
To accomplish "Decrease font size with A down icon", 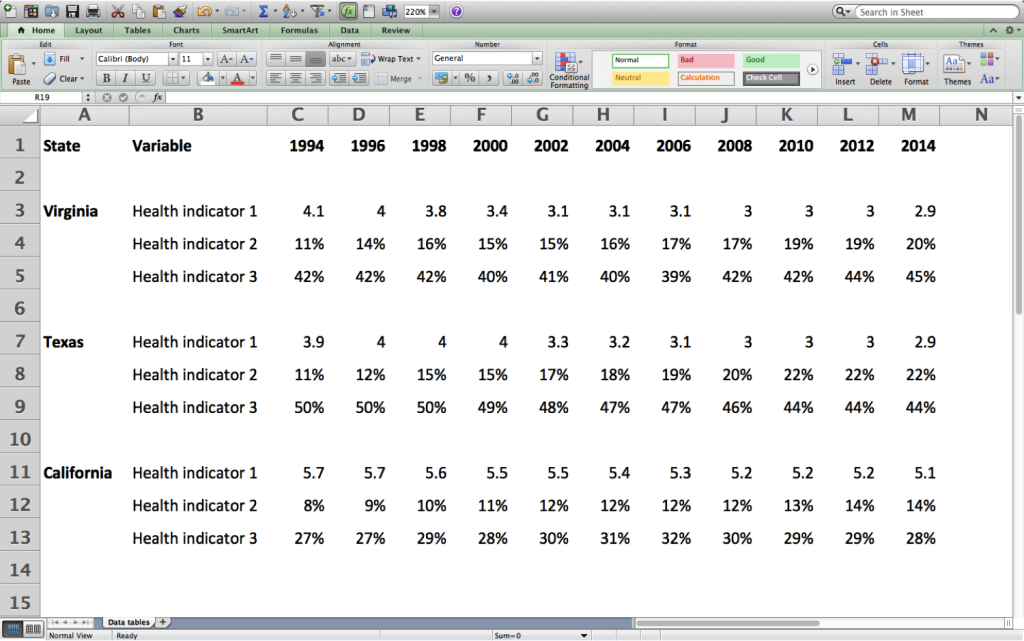I will 246,59.
